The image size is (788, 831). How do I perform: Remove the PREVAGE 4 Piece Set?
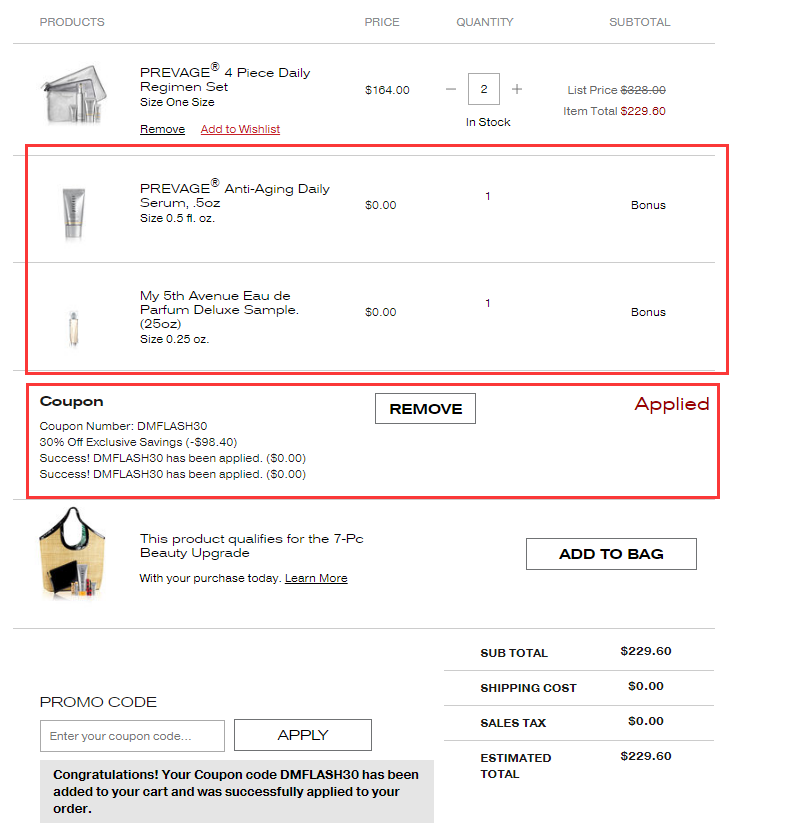(162, 129)
